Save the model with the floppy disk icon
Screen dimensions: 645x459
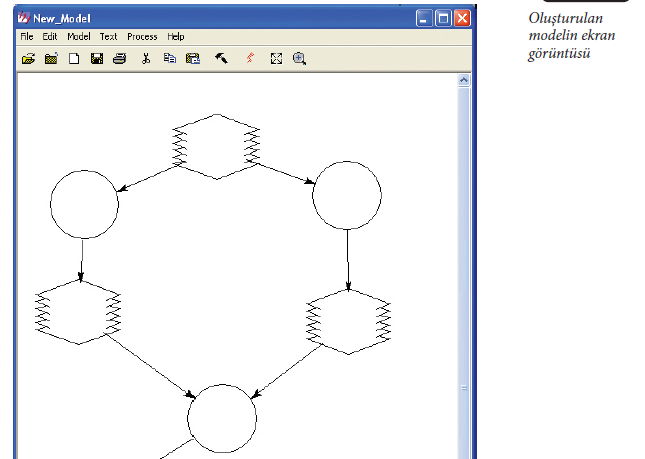click(97, 59)
